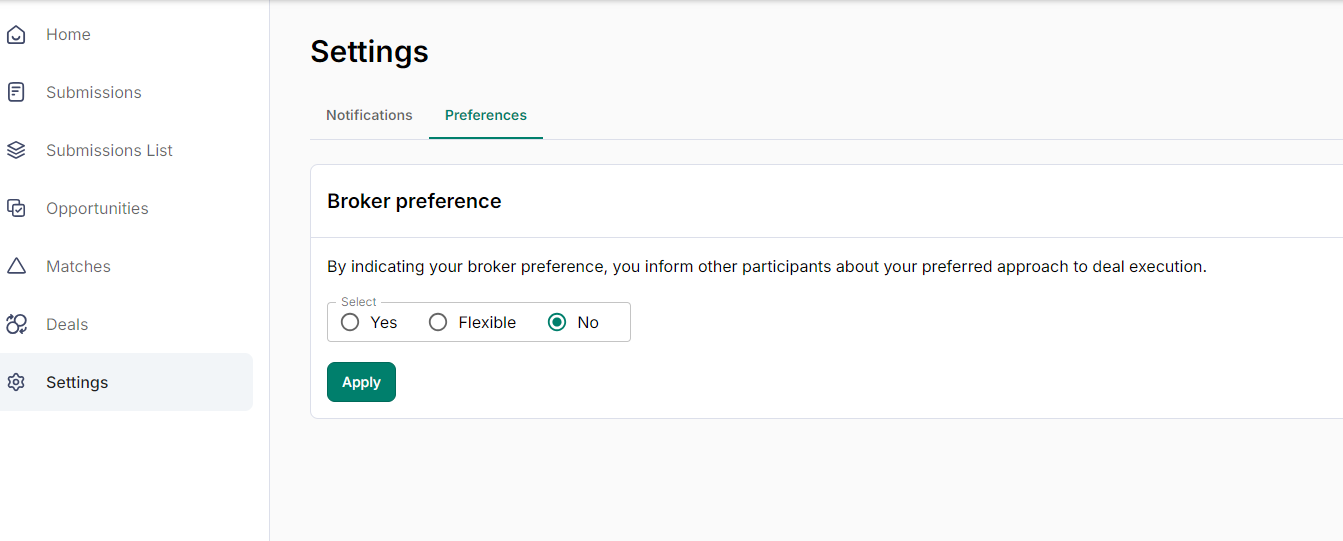Navigate to Submissions List text label
Viewport: 1343px width, 541px height.
(109, 150)
